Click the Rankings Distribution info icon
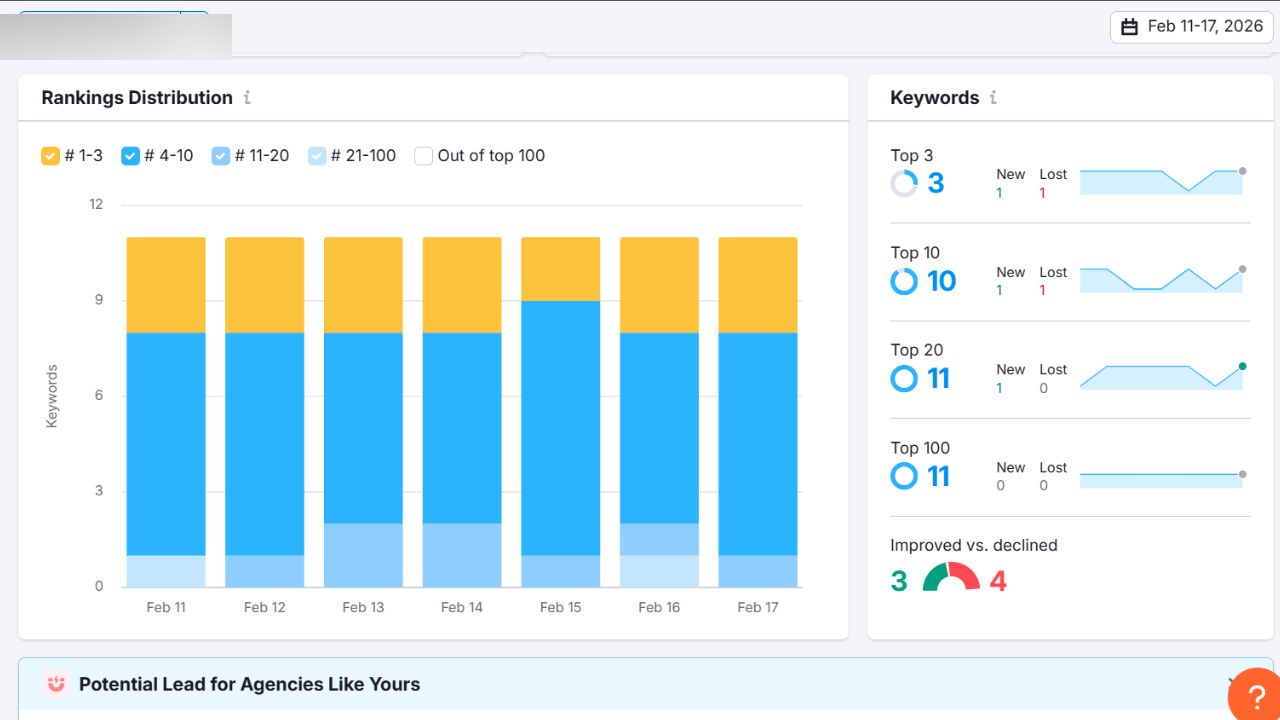1280x720 pixels. tap(247, 98)
